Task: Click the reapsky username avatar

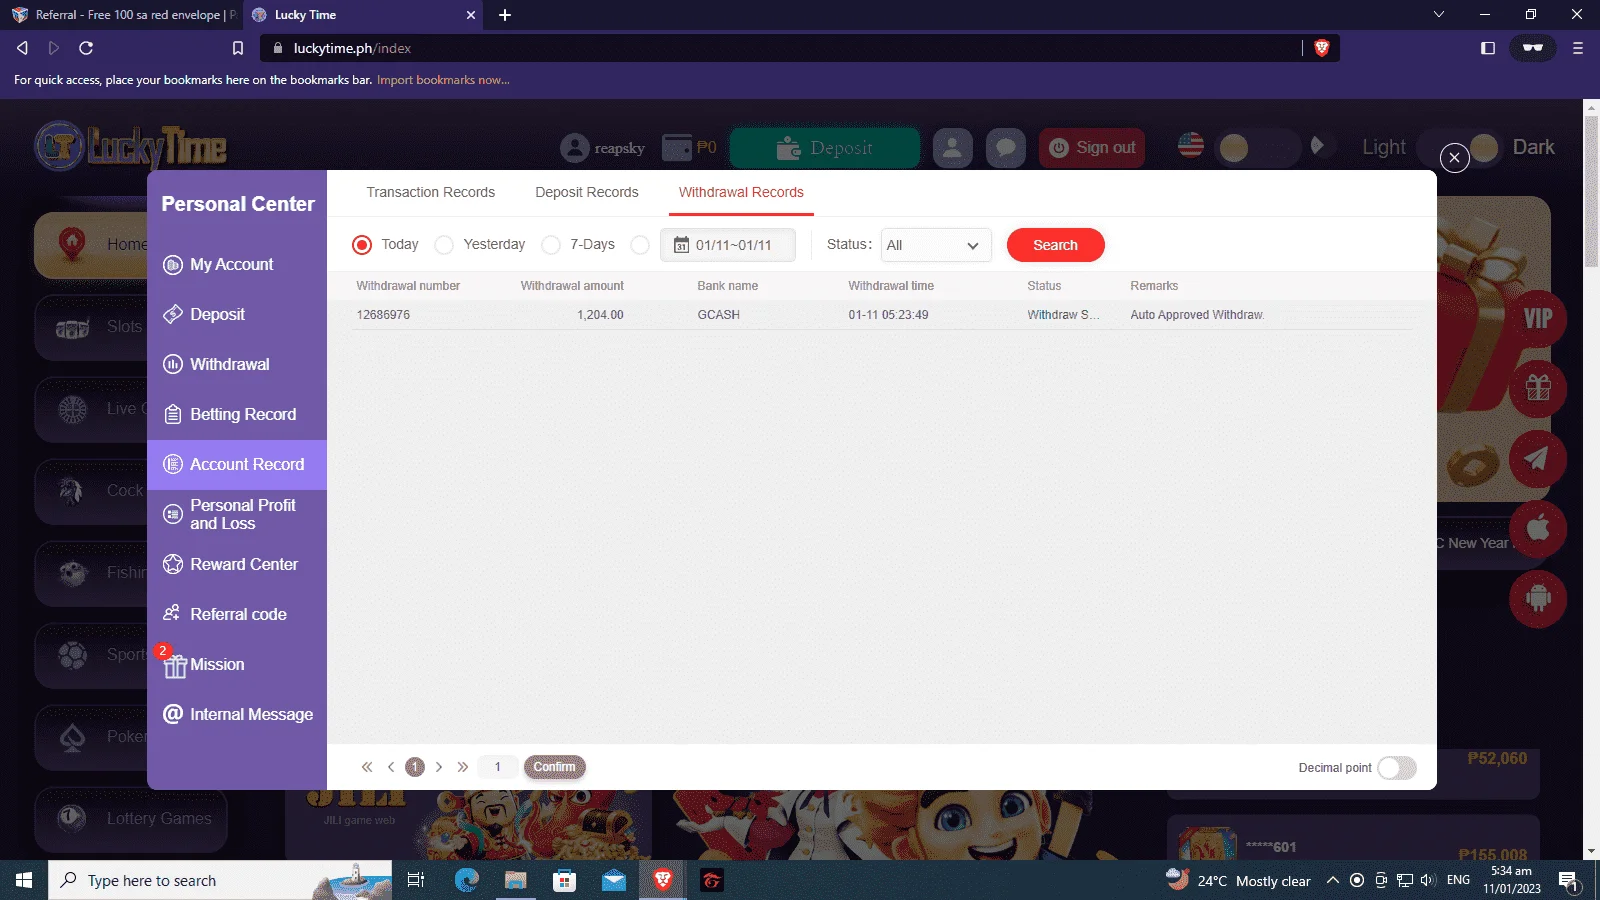Action: point(575,148)
